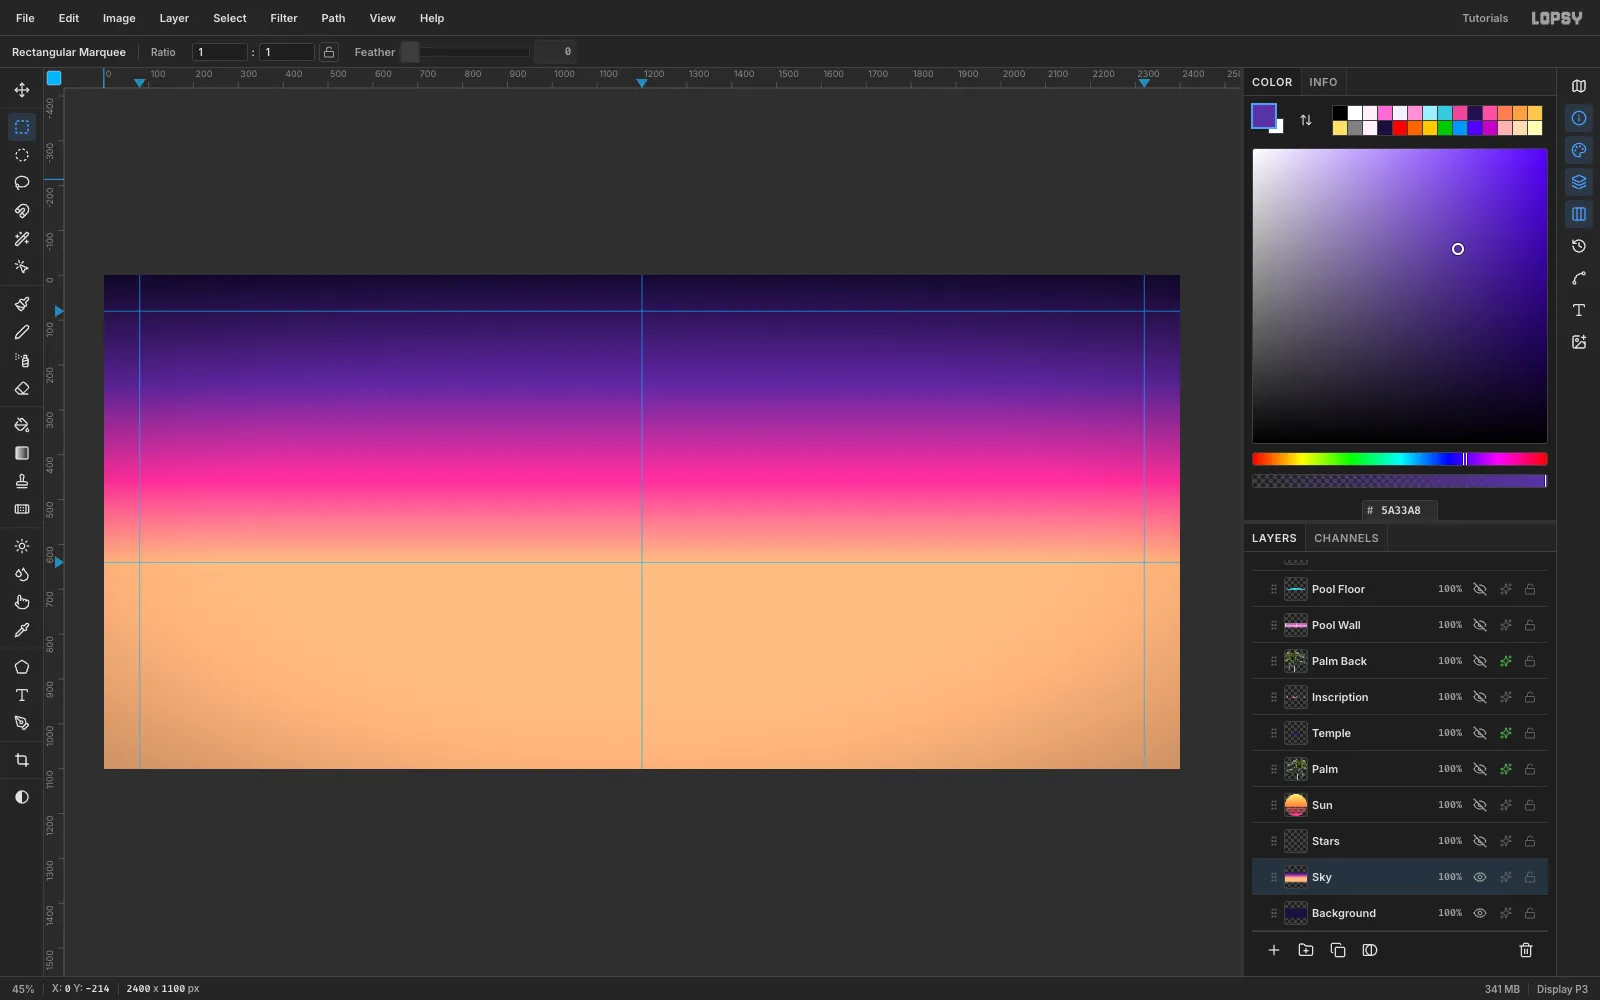Screen dimensions: 1600x1000
Task: Hide the Sky layer
Action: coord(1480,877)
